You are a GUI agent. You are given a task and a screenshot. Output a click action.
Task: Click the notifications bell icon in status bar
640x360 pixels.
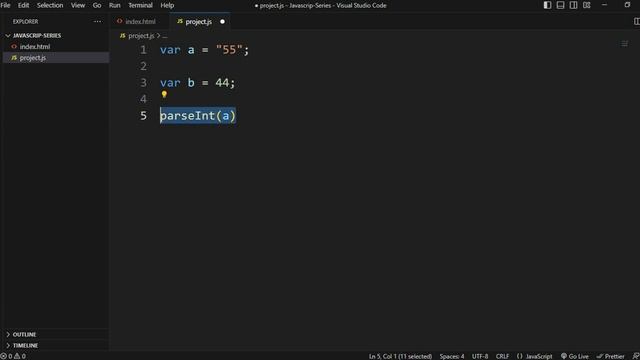click(636, 356)
